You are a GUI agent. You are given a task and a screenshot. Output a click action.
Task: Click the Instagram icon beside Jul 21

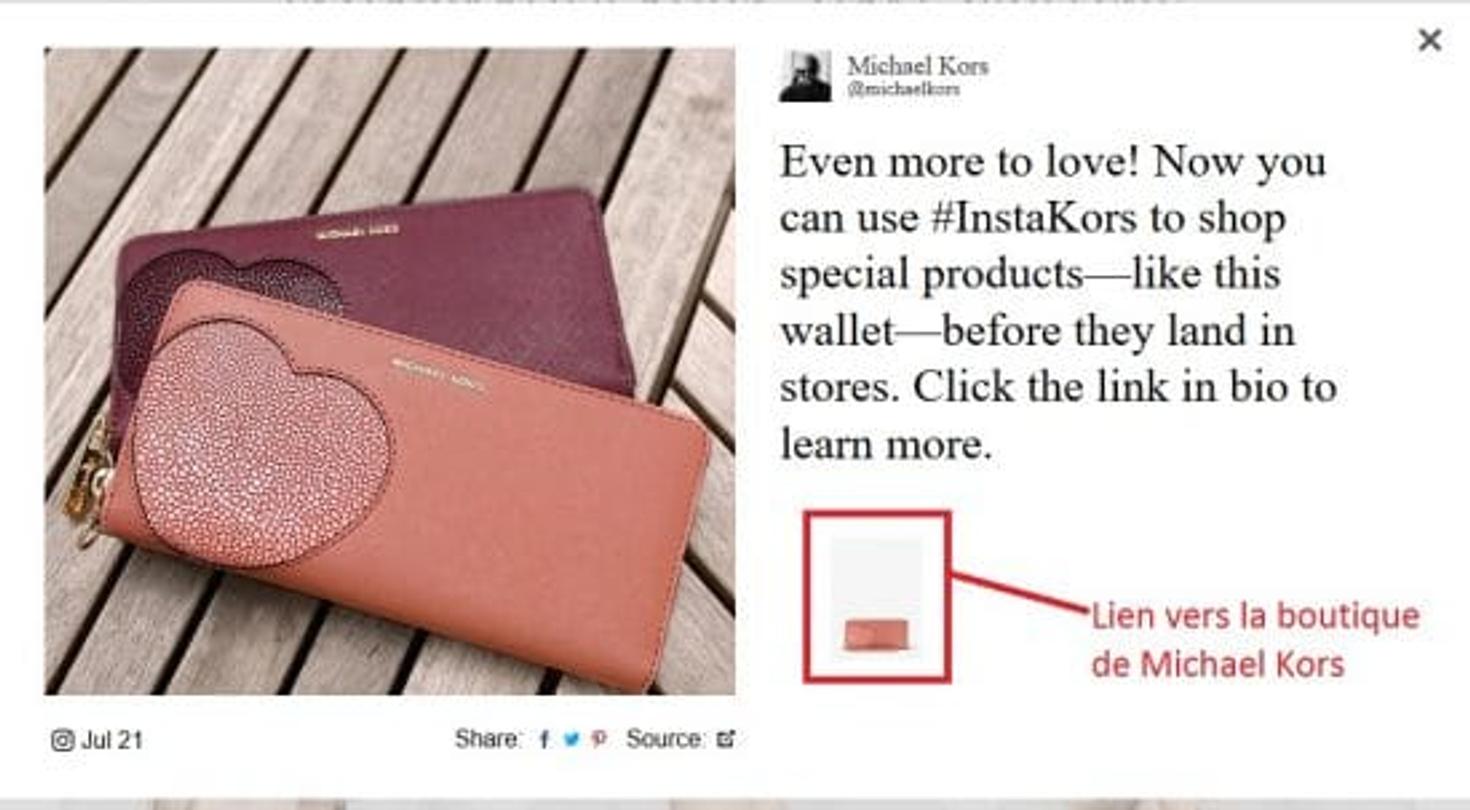pyautogui.click(x=62, y=740)
